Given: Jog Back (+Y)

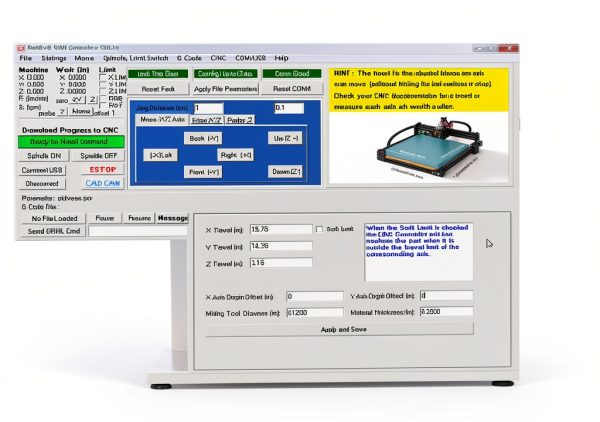Looking at the screenshot, I should tap(203, 138).
